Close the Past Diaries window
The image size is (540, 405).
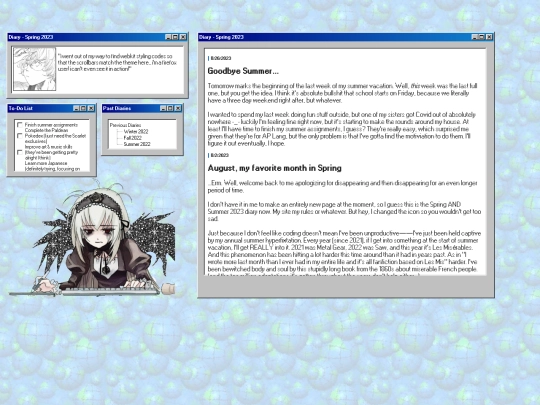coord(178,108)
